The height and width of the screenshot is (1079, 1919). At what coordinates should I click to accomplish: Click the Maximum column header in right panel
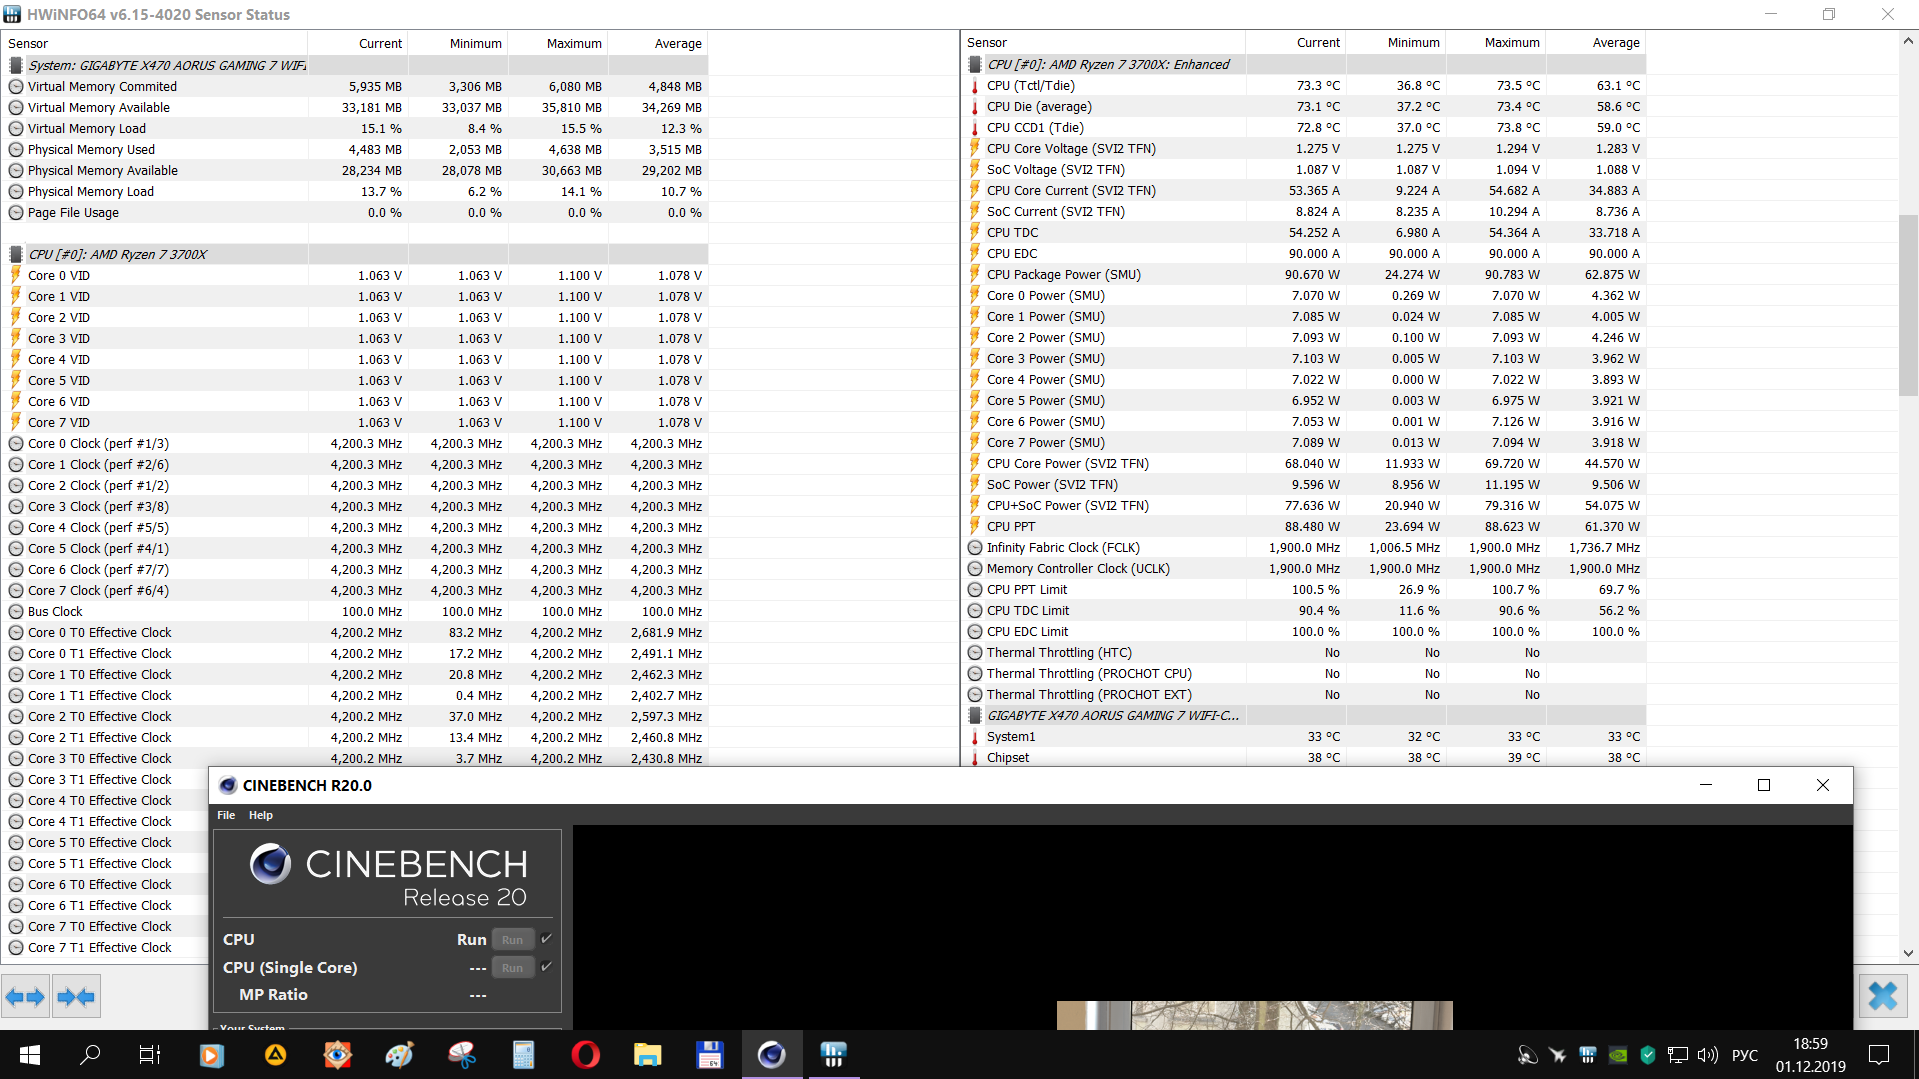[1496, 42]
